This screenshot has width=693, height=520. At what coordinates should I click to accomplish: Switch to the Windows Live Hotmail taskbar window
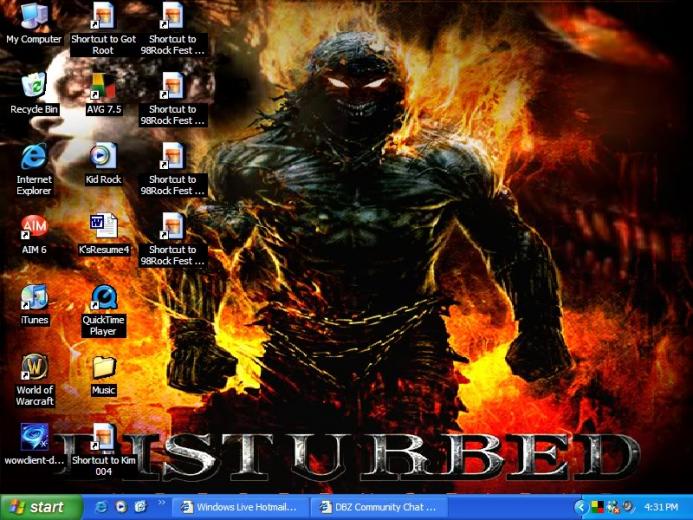[240, 507]
